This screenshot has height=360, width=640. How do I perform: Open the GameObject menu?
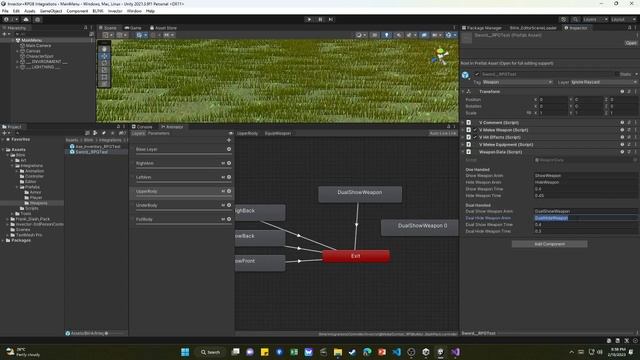[51, 11]
